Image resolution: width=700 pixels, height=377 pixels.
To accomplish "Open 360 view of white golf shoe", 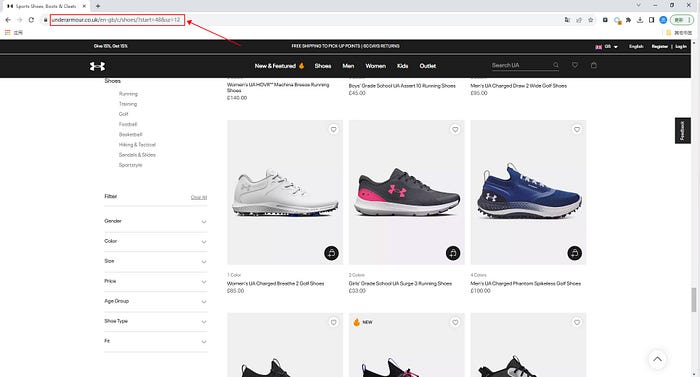I will pyautogui.click(x=331, y=253).
